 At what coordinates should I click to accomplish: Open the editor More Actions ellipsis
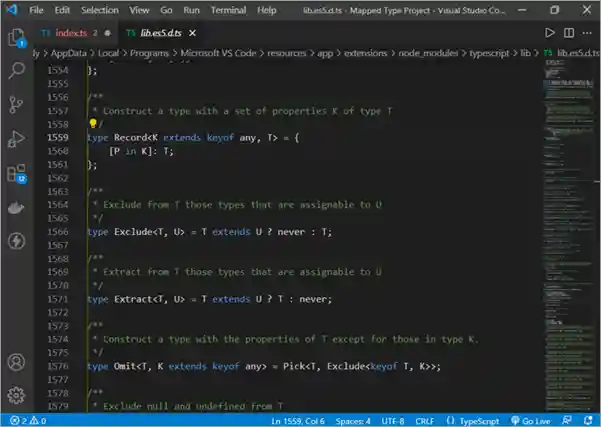pyautogui.click(x=587, y=33)
